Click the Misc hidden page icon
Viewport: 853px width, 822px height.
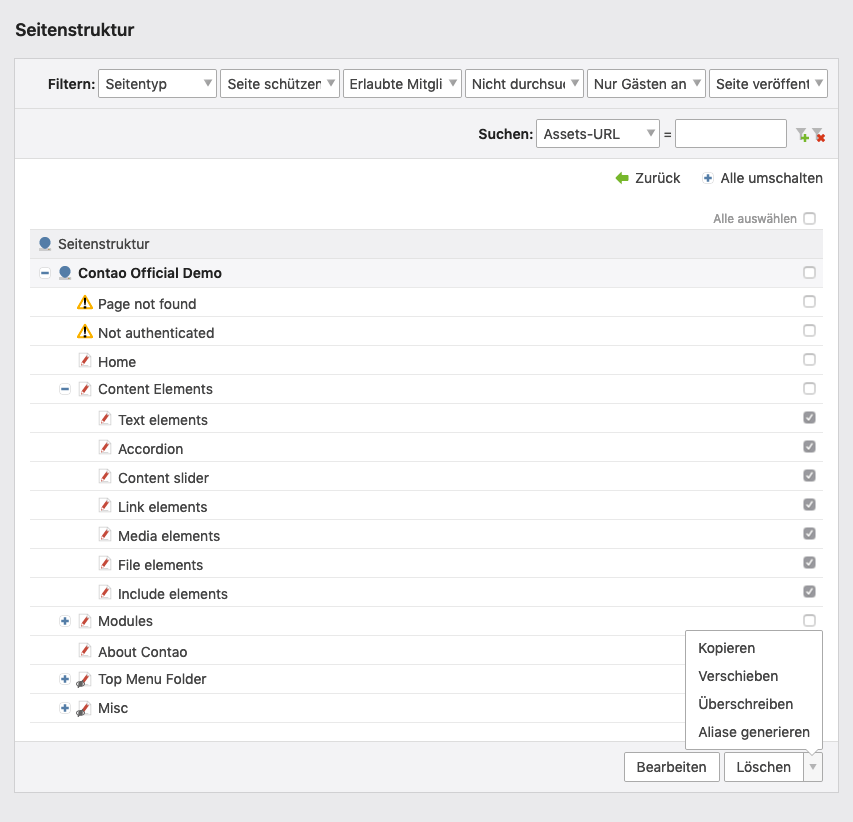tap(84, 708)
